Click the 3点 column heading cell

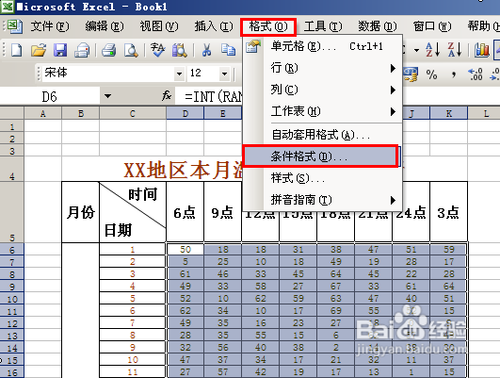pyautogui.click(x=449, y=212)
